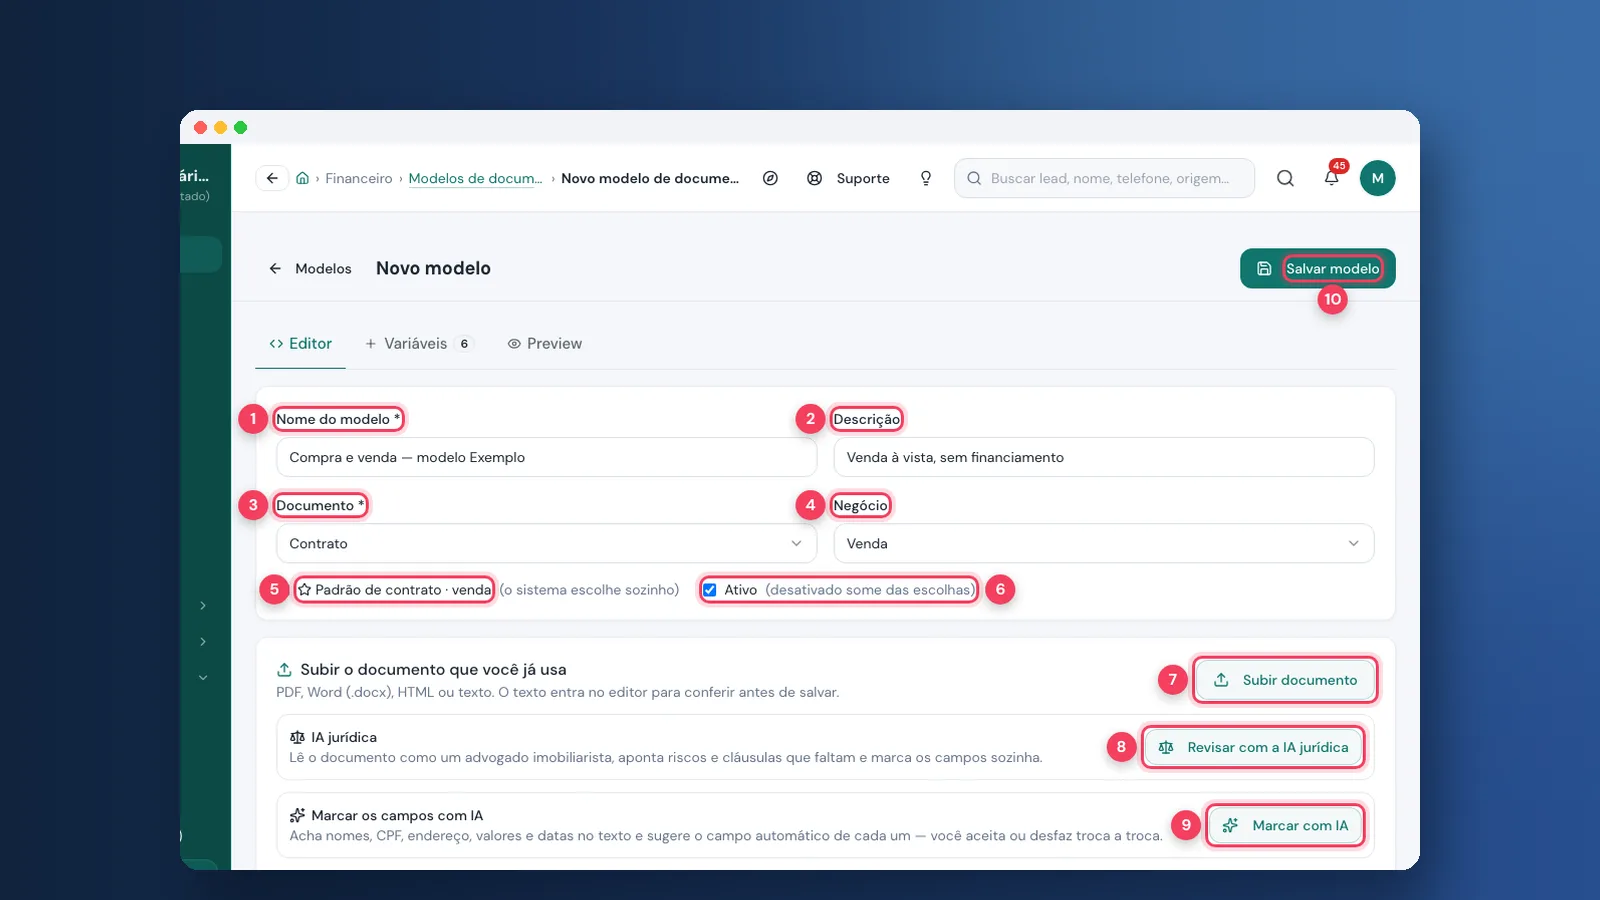This screenshot has height=900, width=1600.
Task: Click the star Padrão de contrato · venda
Action: tap(395, 590)
